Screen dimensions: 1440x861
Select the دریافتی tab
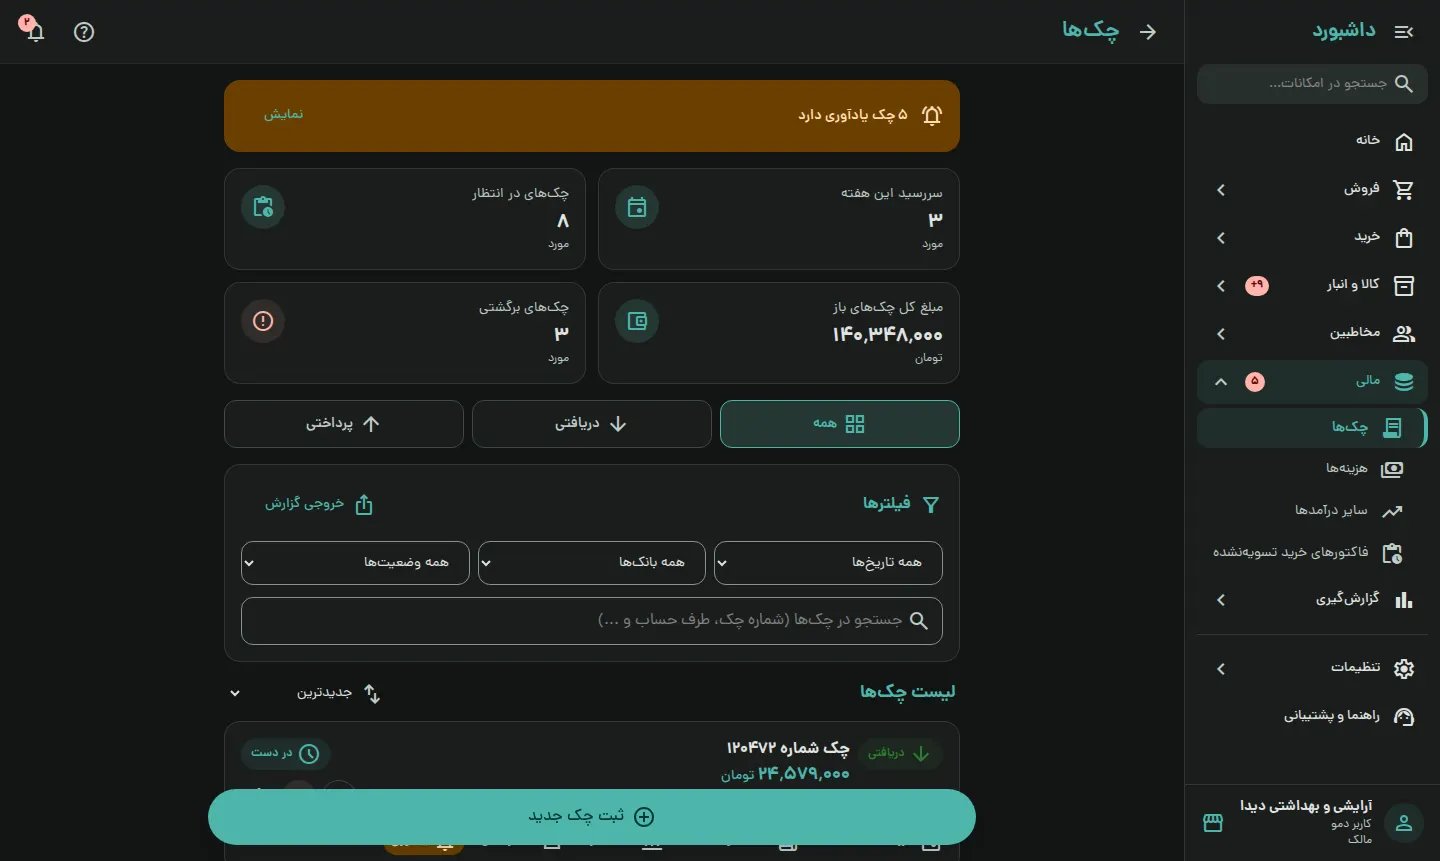[x=592, y=424]
